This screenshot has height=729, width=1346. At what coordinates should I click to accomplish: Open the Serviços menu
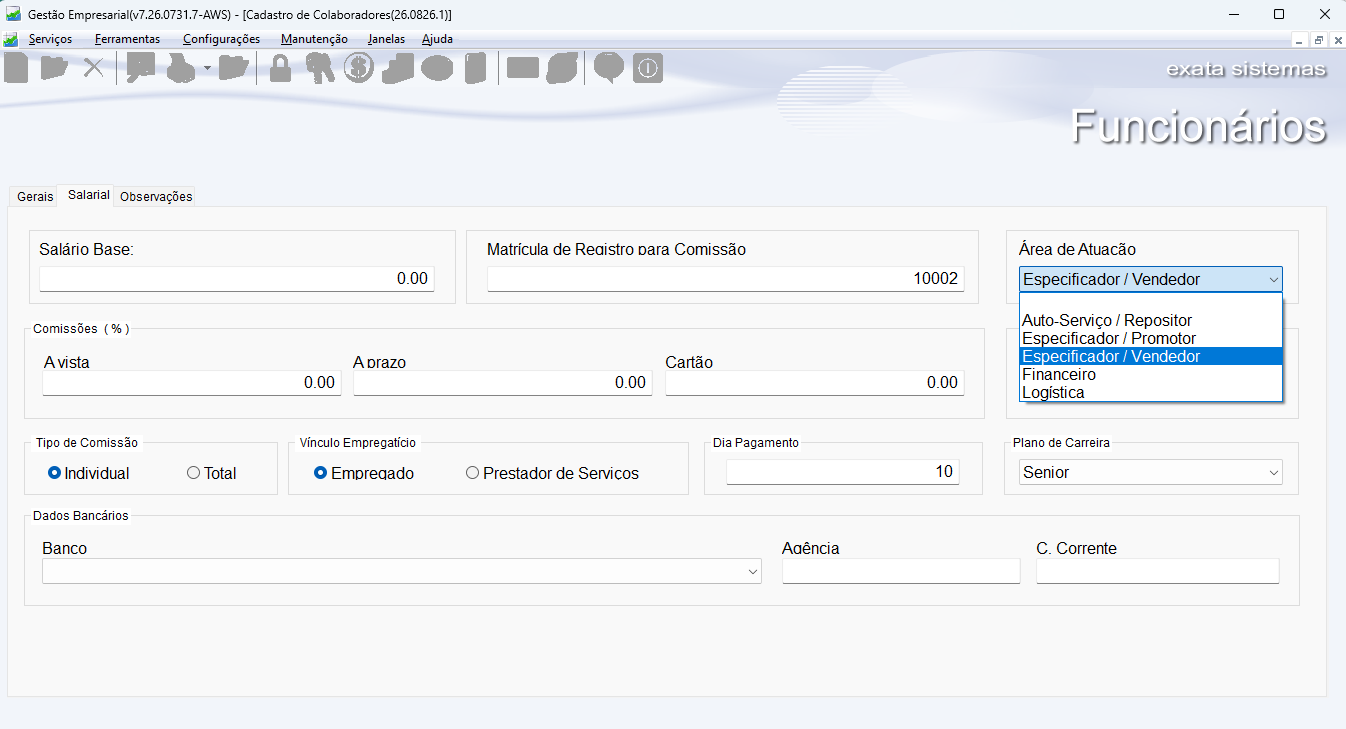pos(50,39)
